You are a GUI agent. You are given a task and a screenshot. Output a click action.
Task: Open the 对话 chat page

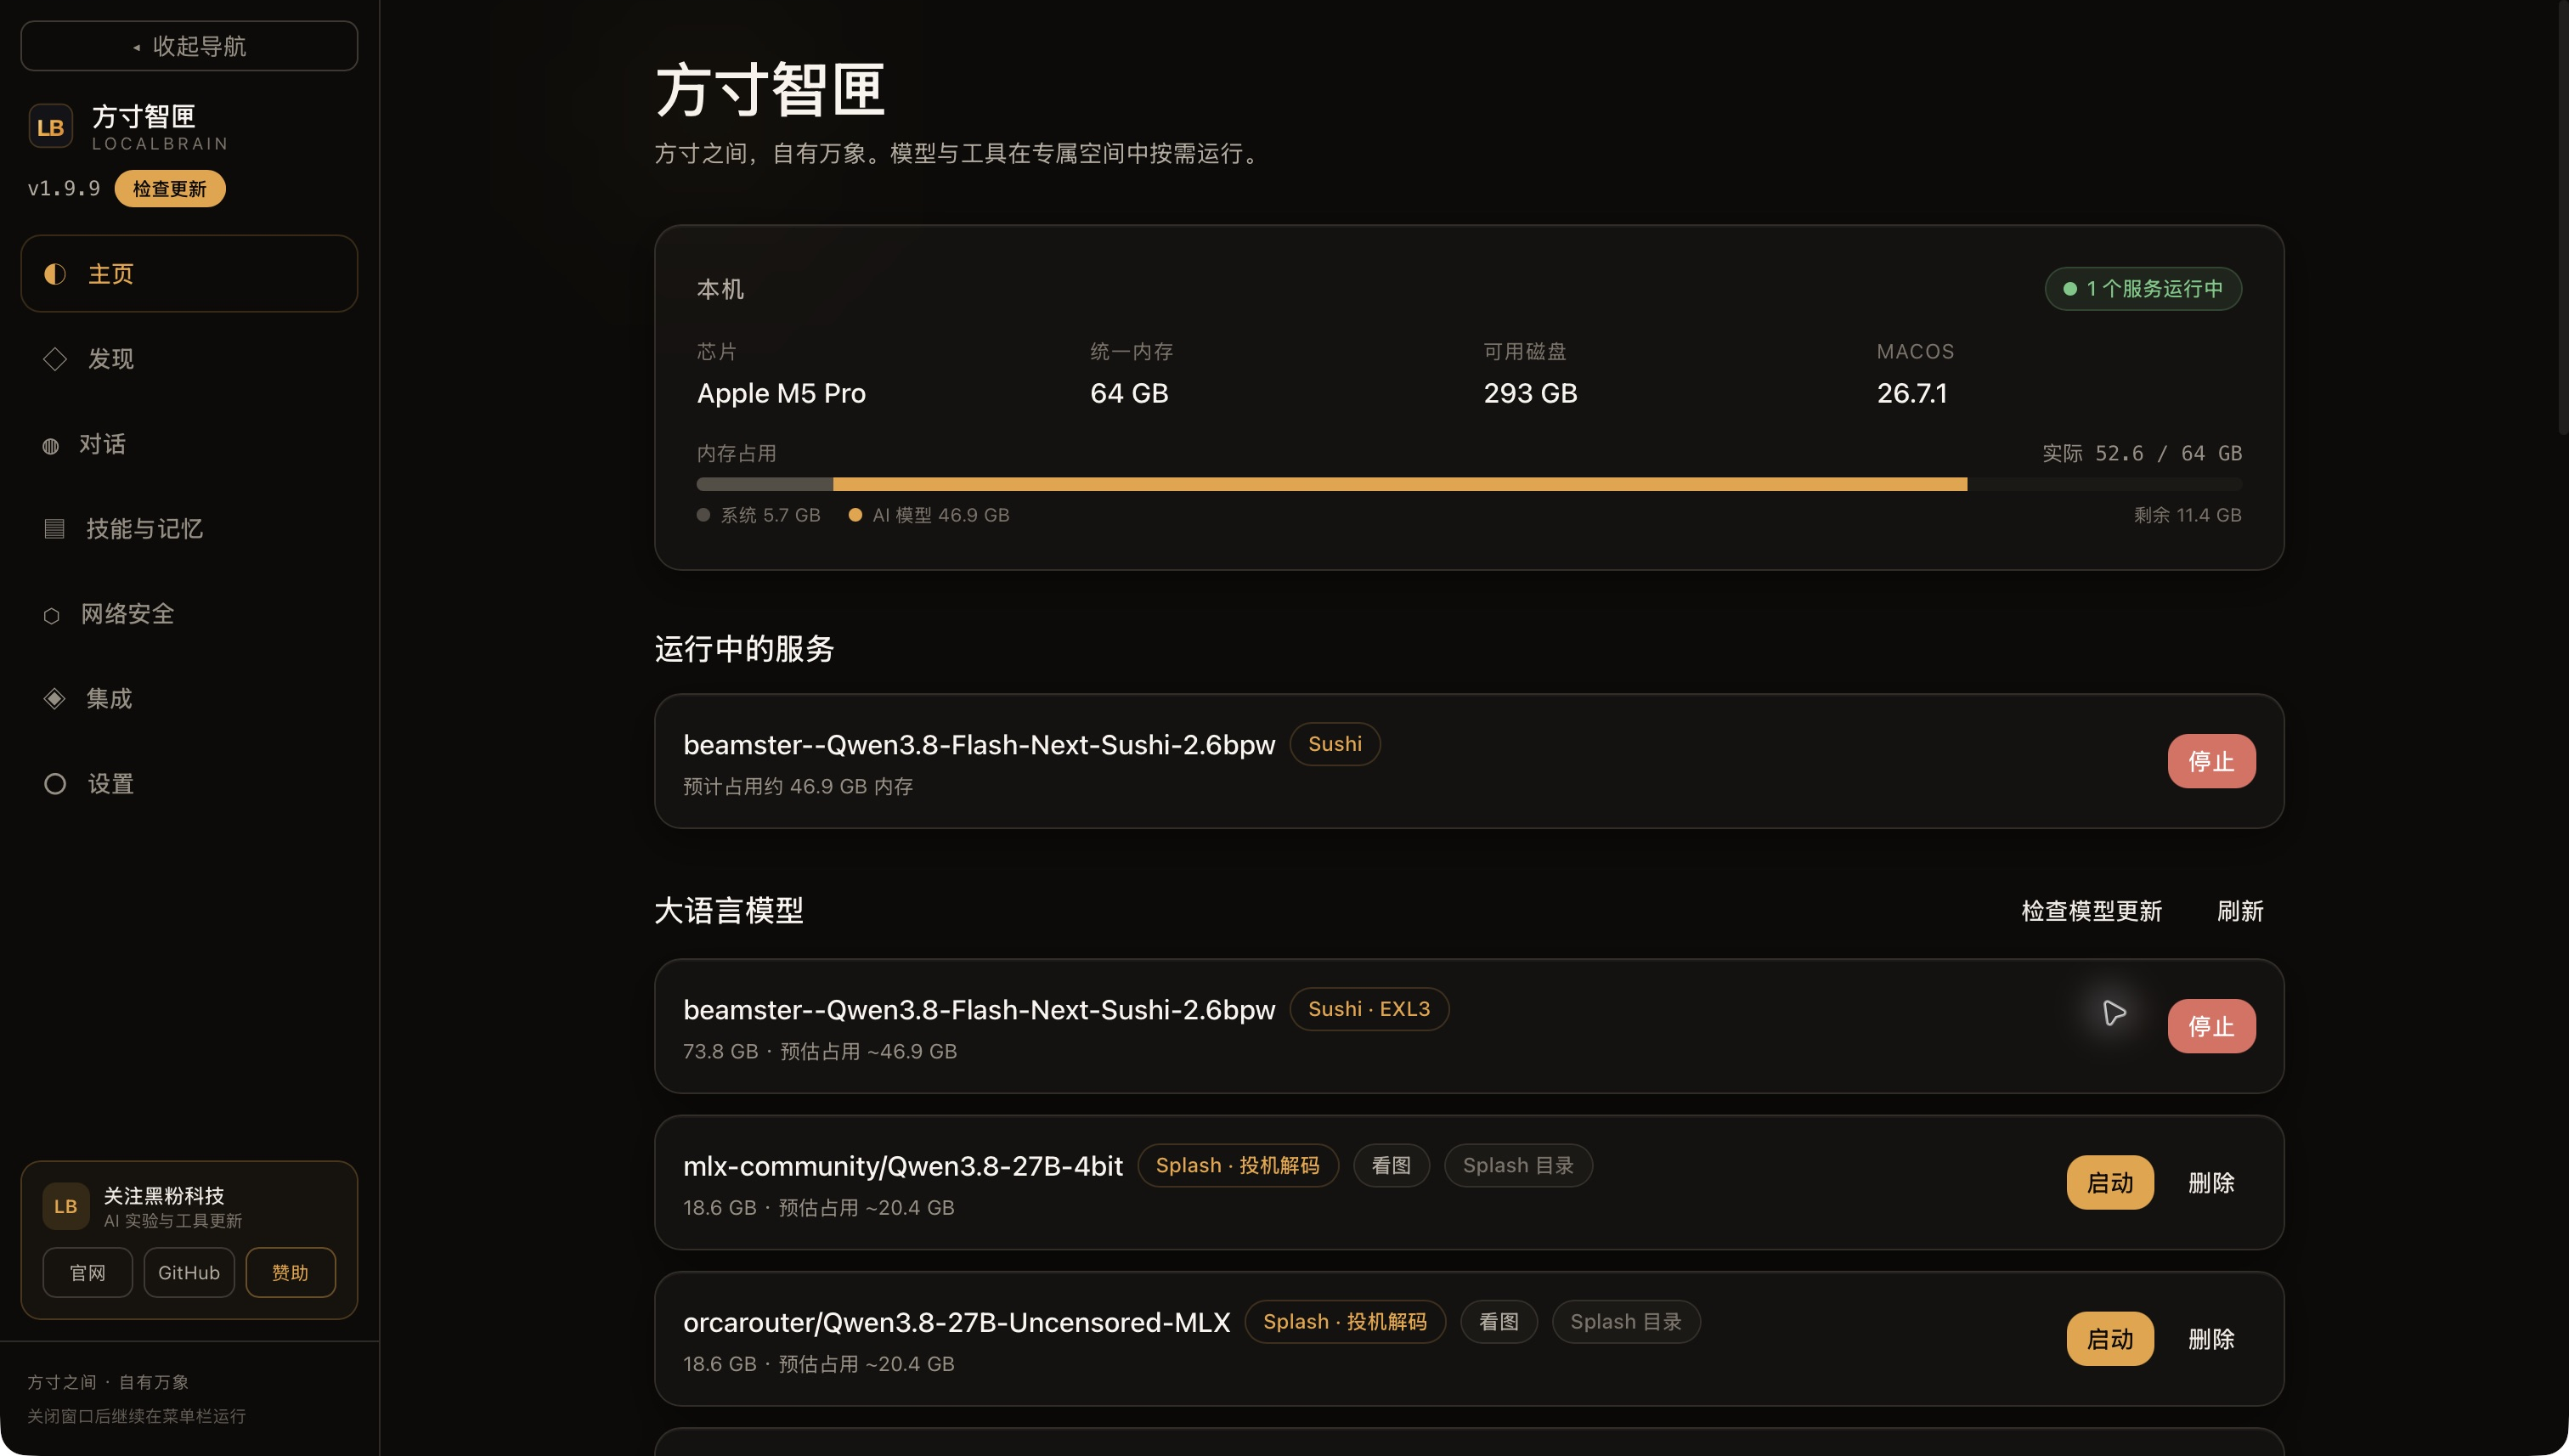tap(189, 444)
